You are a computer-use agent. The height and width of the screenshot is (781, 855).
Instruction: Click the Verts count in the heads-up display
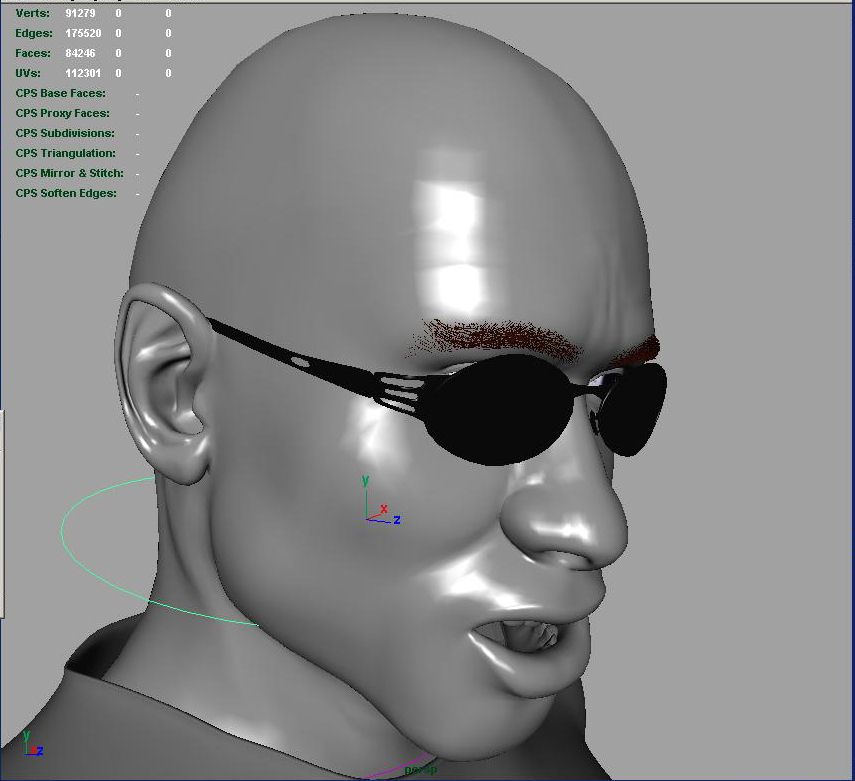(x=82, y=13)
